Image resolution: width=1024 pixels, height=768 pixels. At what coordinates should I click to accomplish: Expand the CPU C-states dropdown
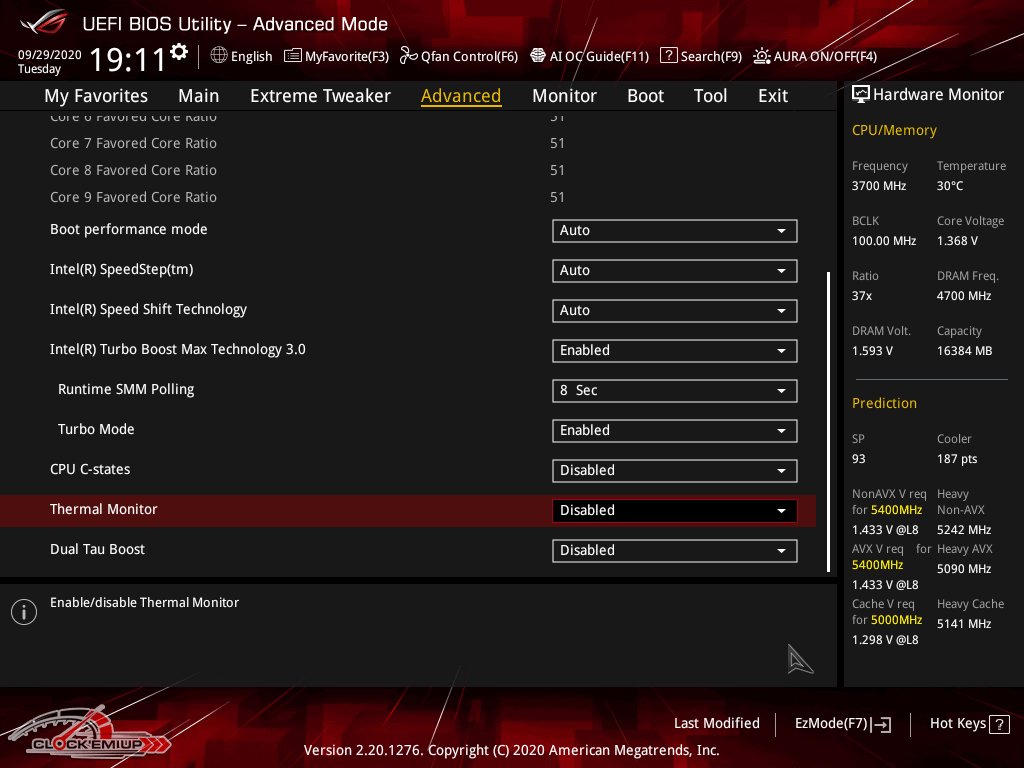(674, 470)
